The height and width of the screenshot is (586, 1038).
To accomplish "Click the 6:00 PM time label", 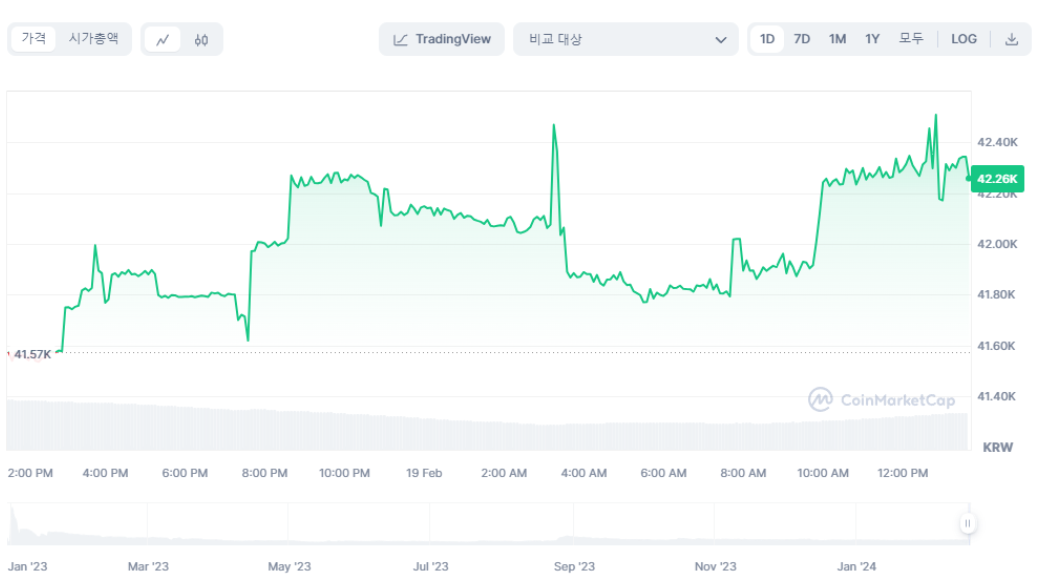I will click(185, 473).
